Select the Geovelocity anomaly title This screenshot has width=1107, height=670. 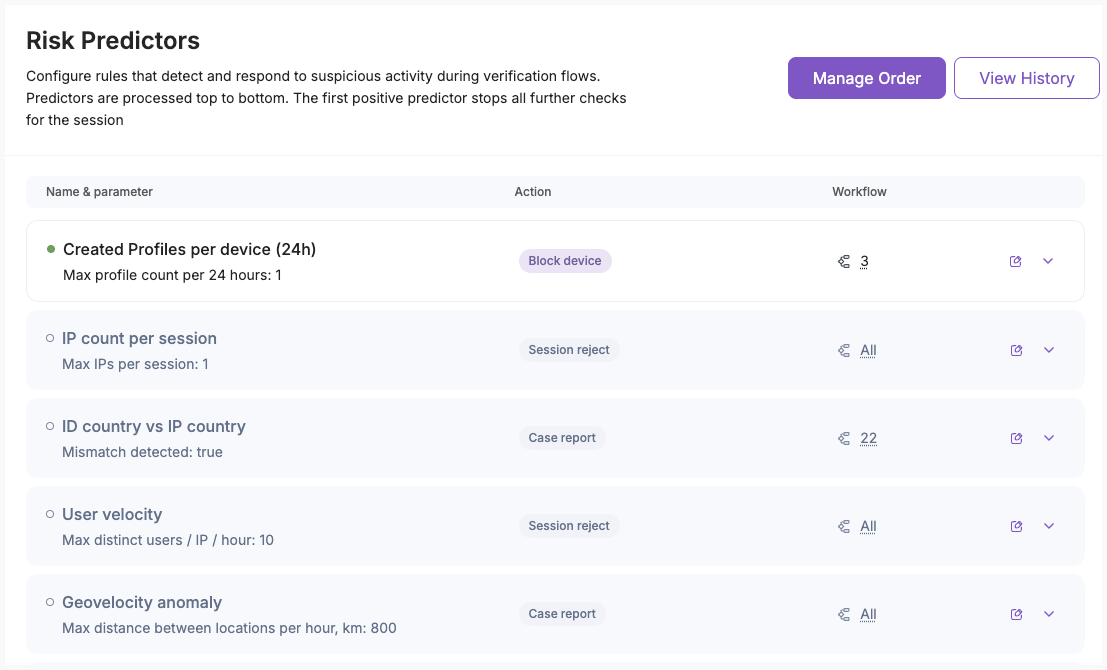[142, 602]
